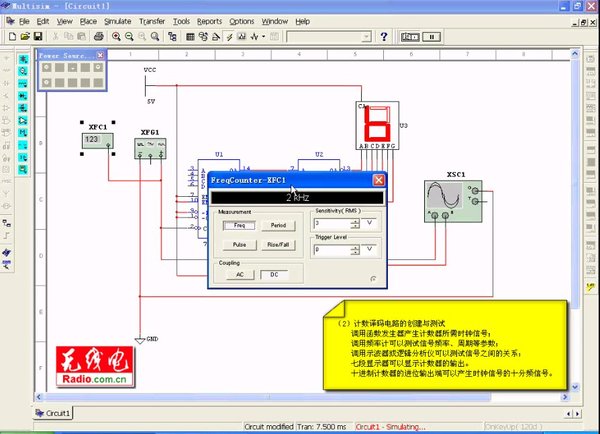
Task: Select the yellow measurement probe instrument icon
Action: pyautogui.click(x=590, y=287)
